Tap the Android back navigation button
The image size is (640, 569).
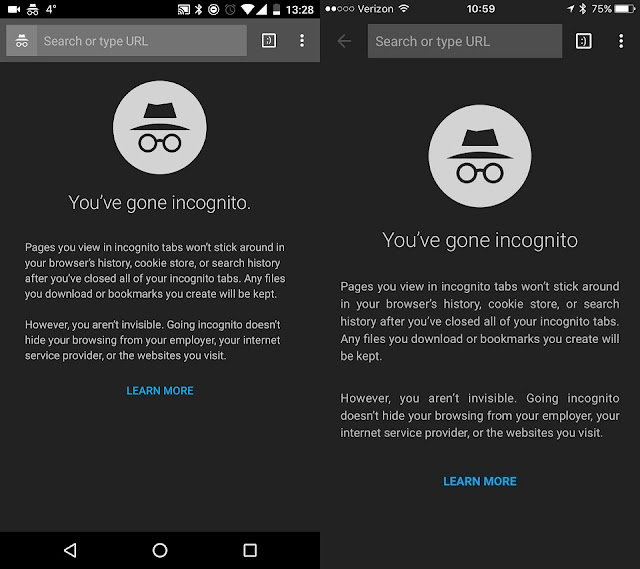coord(70,550)
